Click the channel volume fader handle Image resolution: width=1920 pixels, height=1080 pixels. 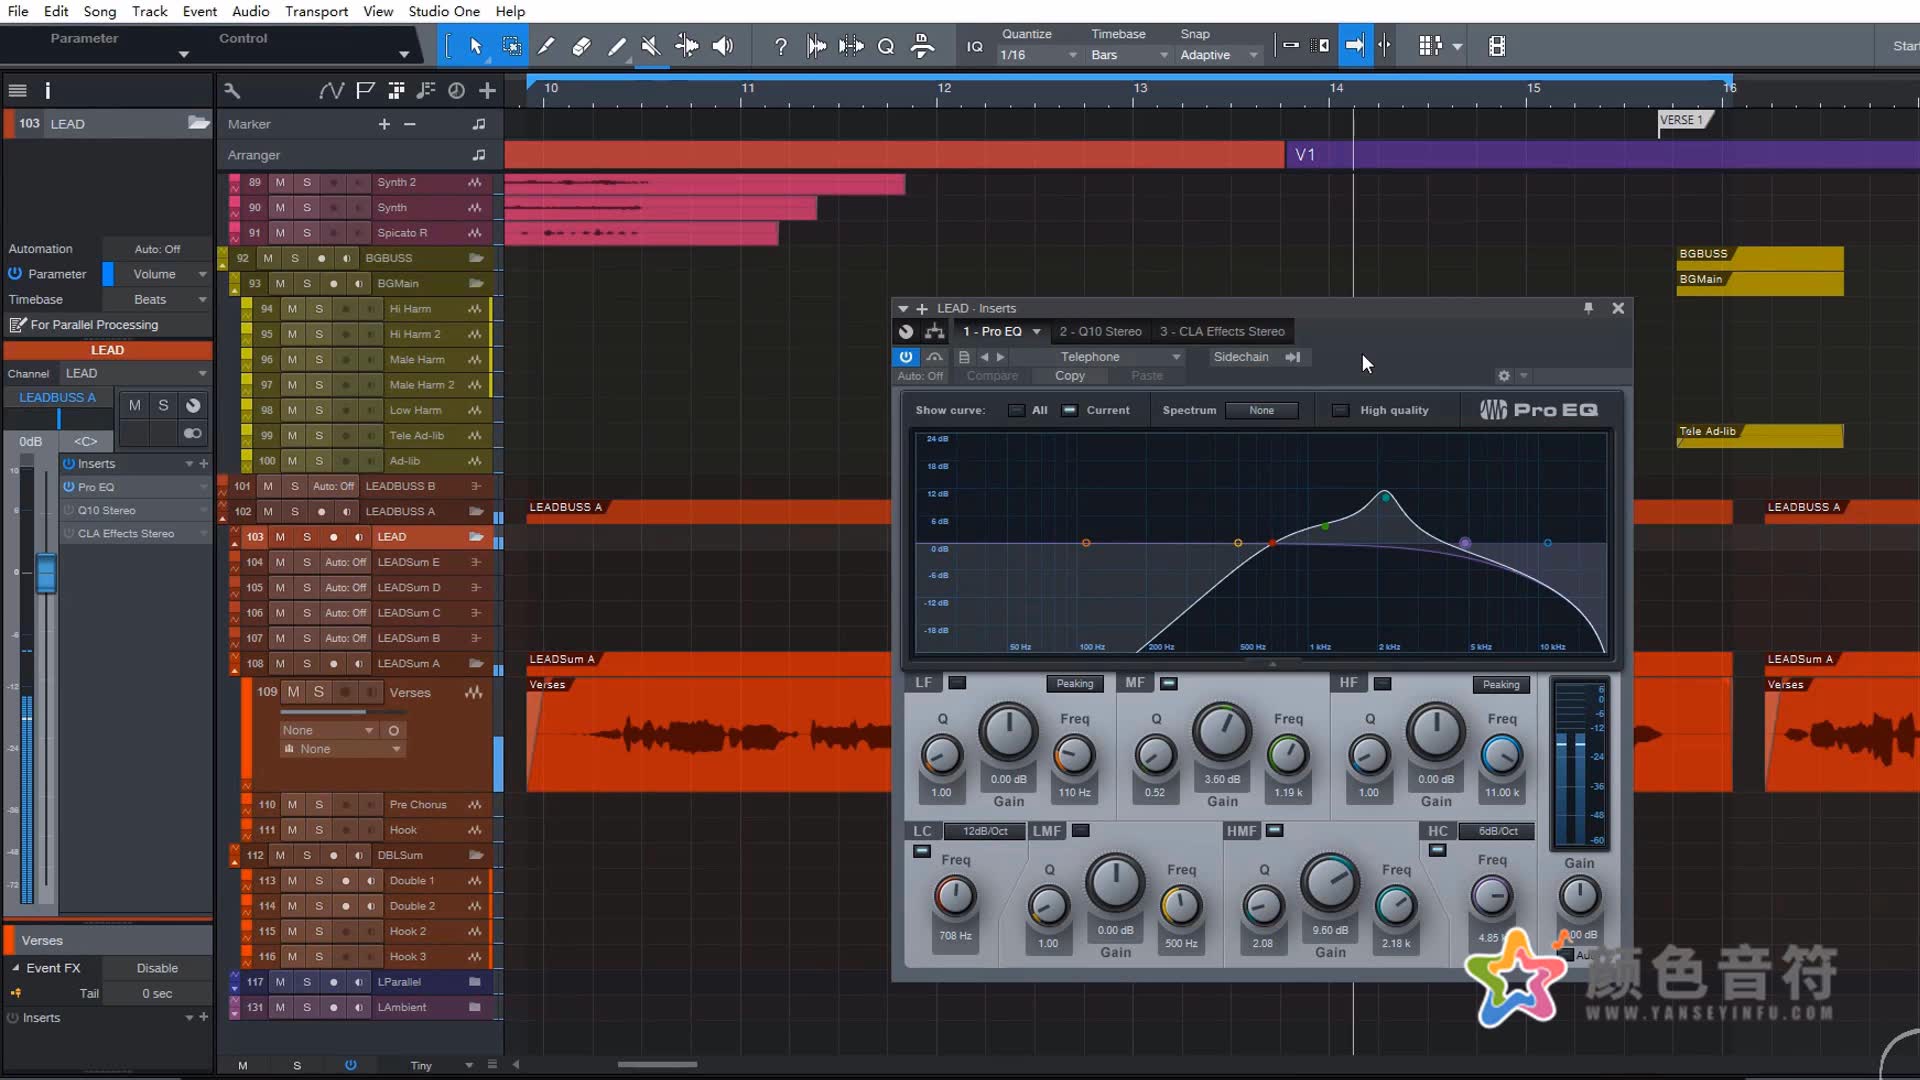(46, 575)
